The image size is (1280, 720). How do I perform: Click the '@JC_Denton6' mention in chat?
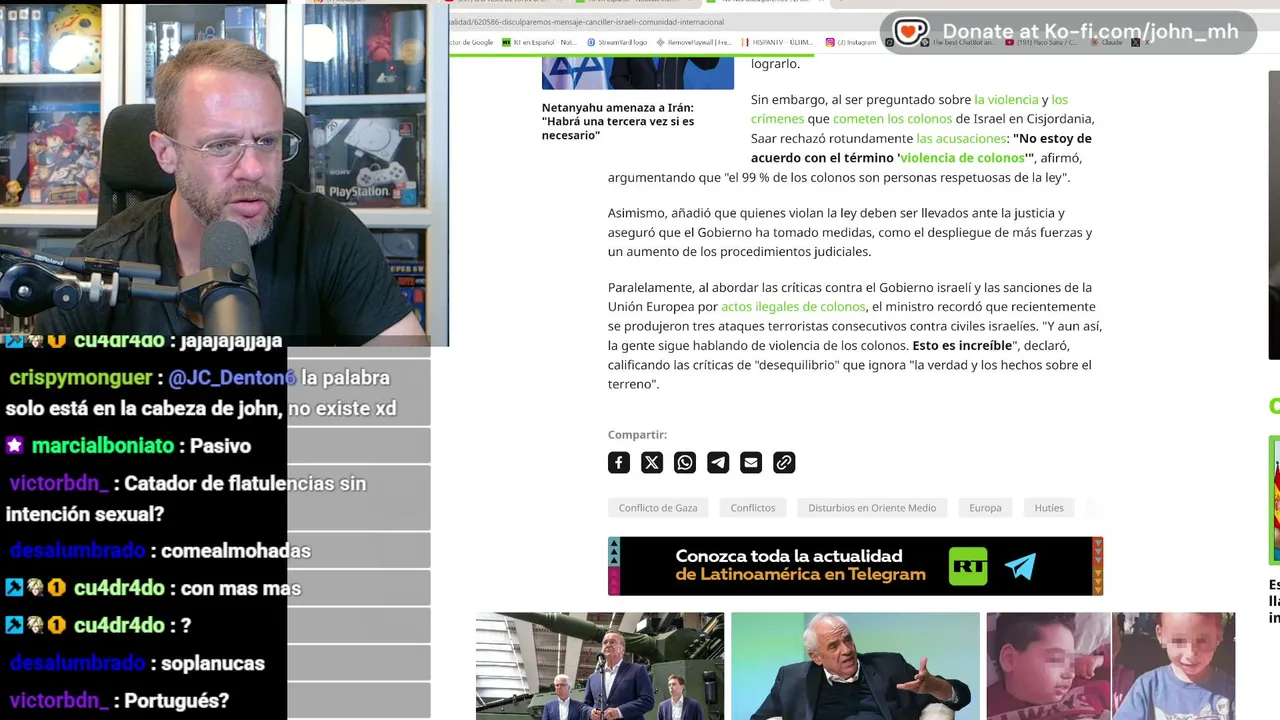pyautogui.click(x=232, y=378)
